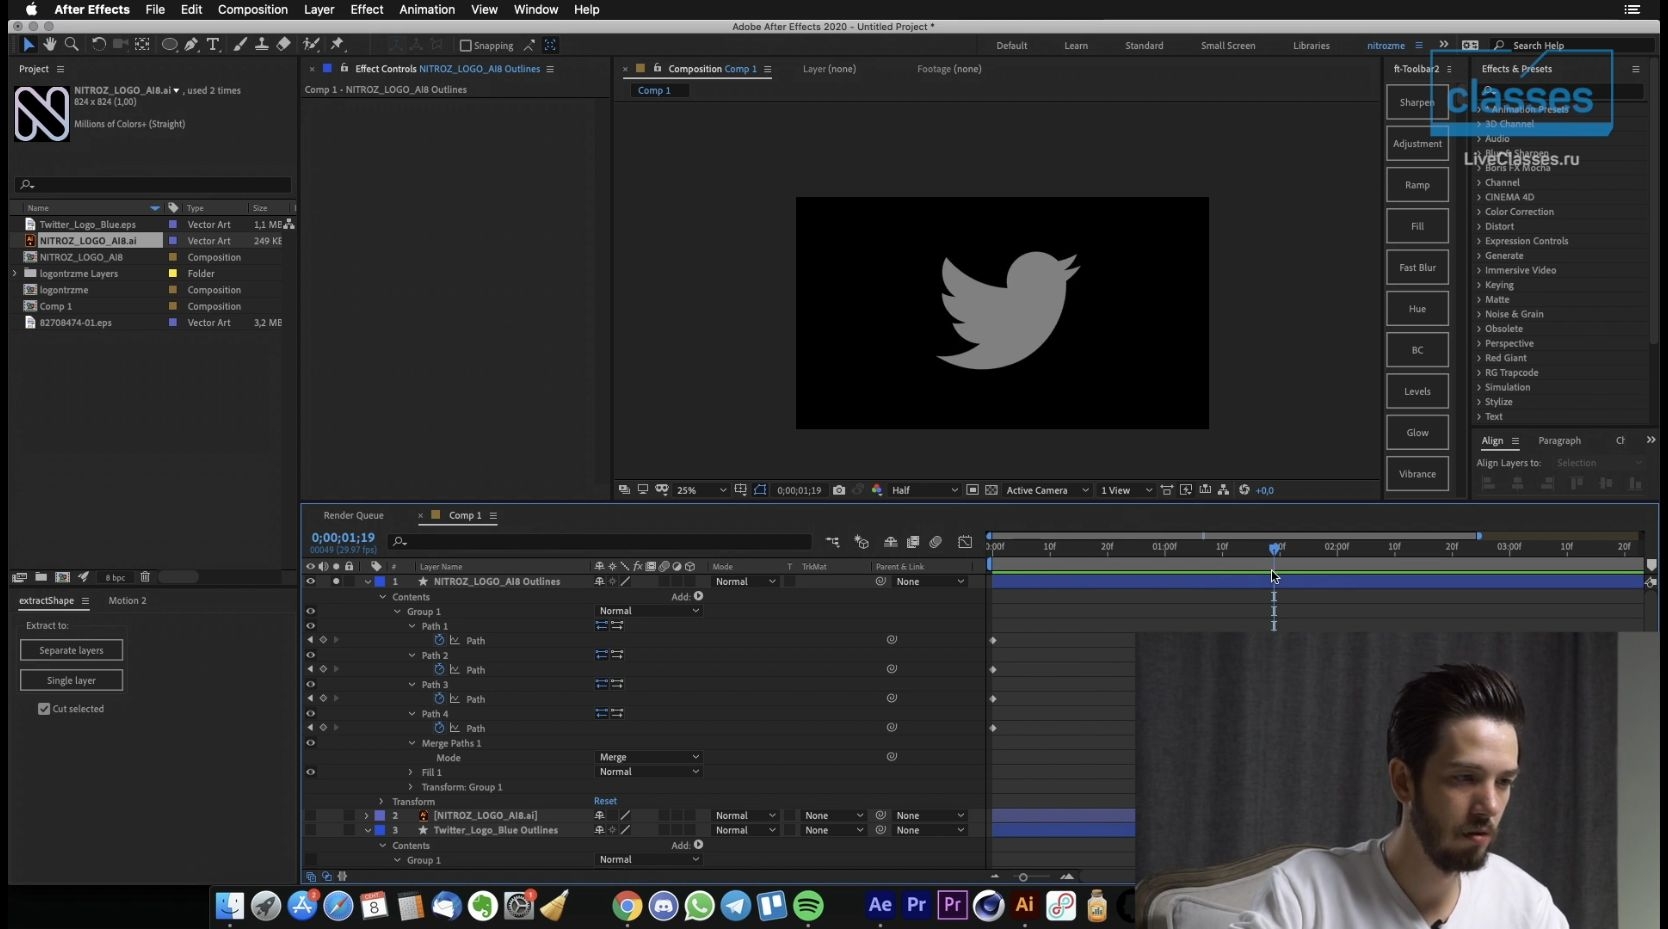This screenshot has height=929, width=1668.
Task: Click the timeline zoom slider handle
Action: tap(1023, 877)
